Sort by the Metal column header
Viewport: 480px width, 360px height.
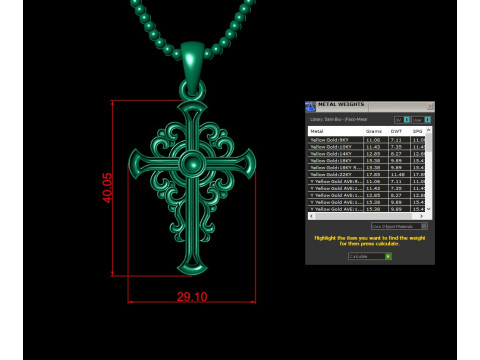point(336,131)
